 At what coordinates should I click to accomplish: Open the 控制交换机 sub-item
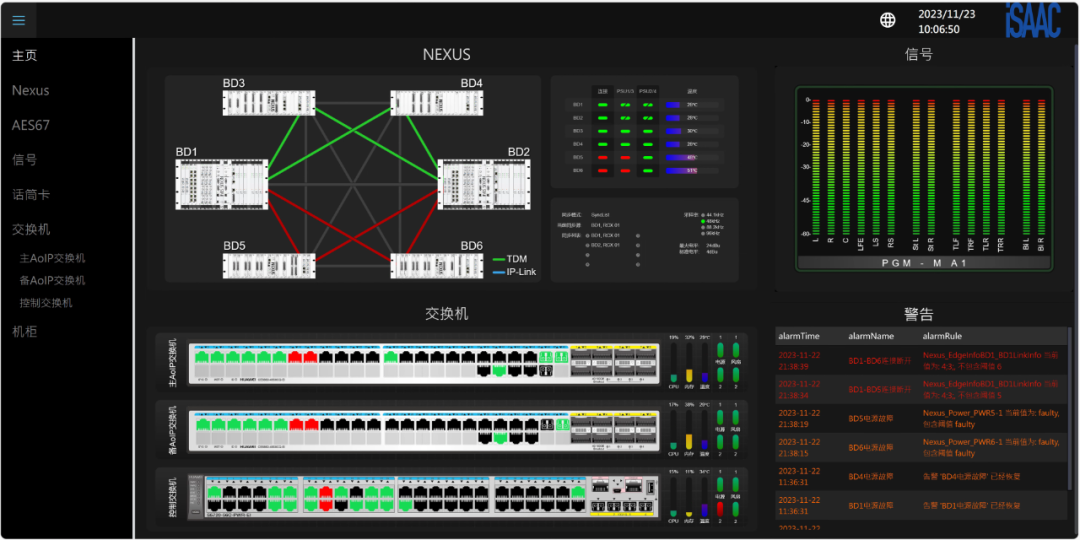pos(46,303)
